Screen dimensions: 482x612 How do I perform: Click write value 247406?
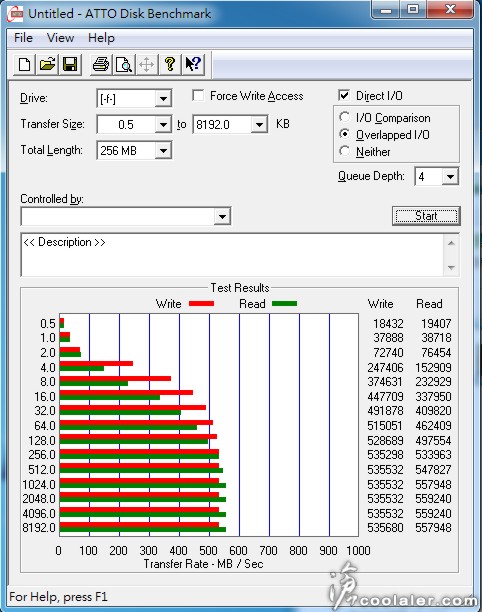coord(385,368)
